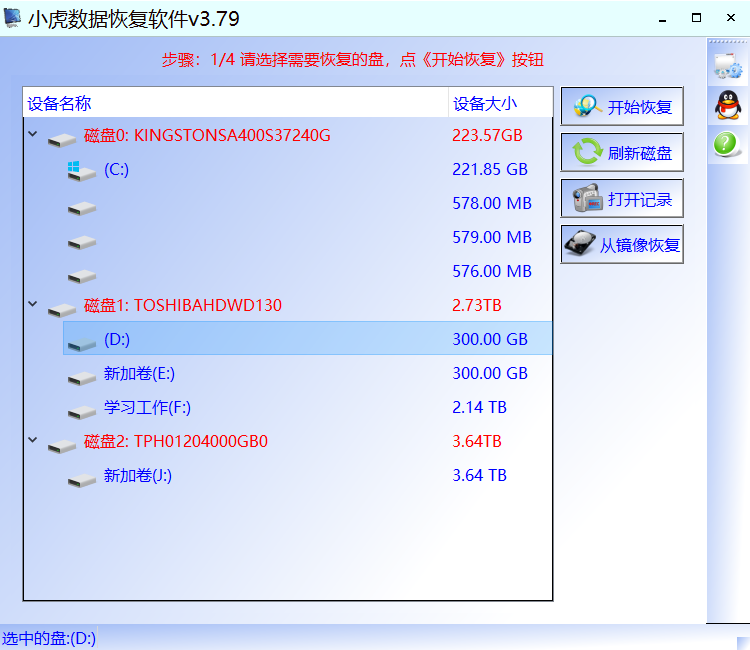Screen dimensions: 750x650
Task: Click the Windows drive icon beside (C:)
Action: (x=81, y=171)
